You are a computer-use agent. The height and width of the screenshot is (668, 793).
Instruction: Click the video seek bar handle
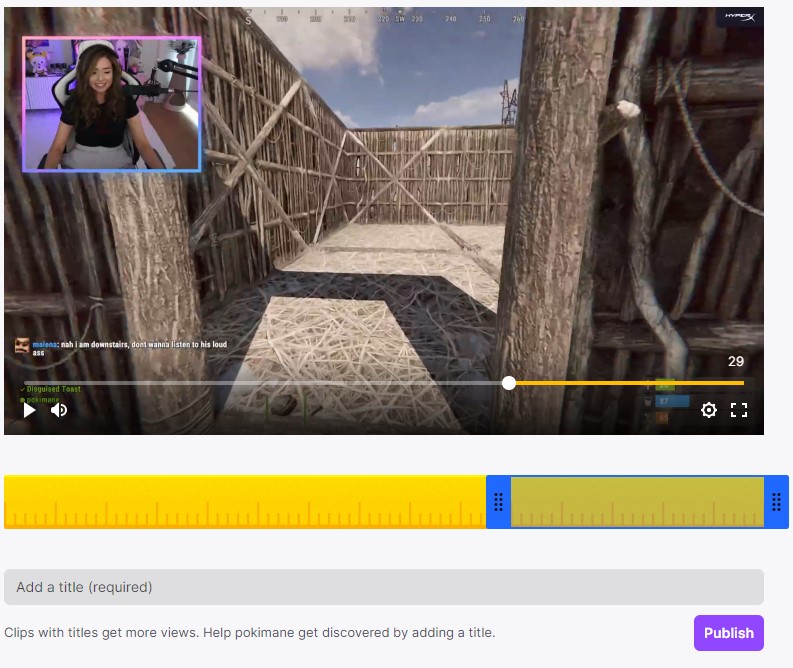coord(509,383)
